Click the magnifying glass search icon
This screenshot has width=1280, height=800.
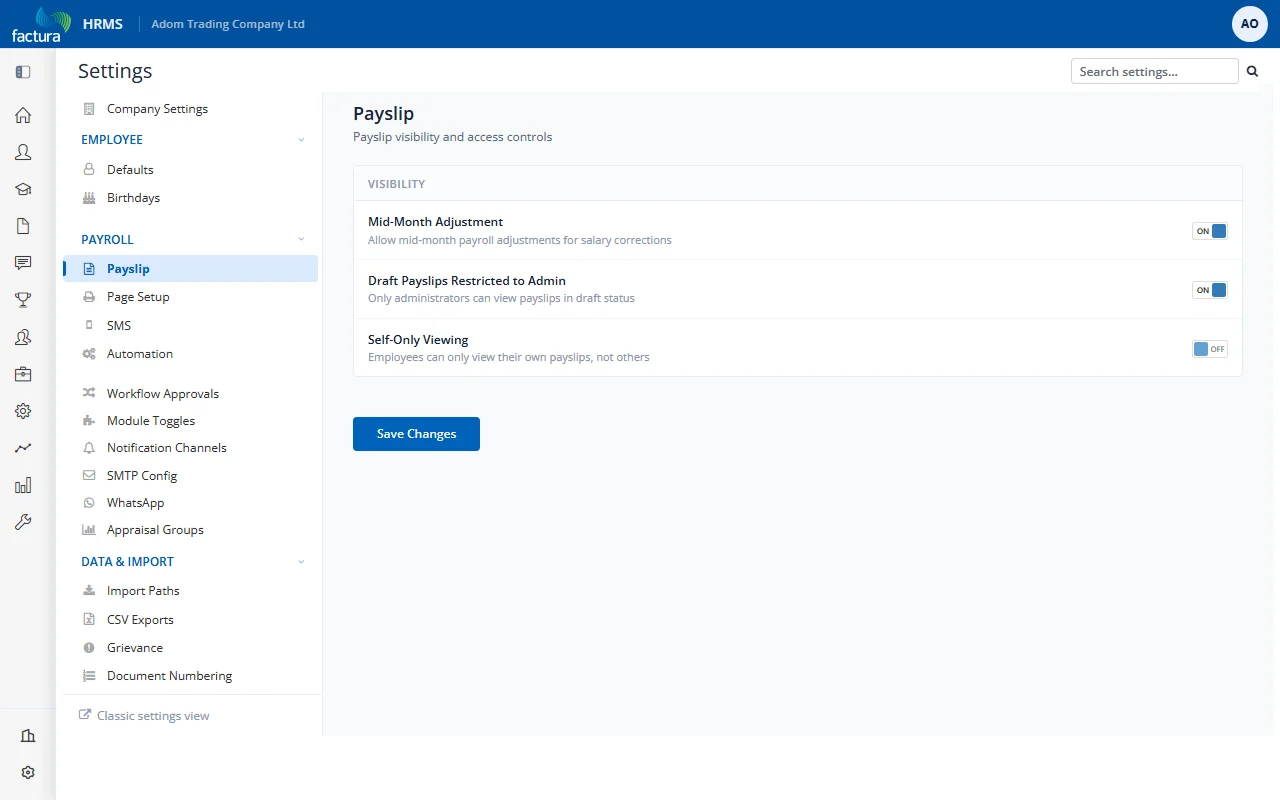click(x=1252, y=71)
